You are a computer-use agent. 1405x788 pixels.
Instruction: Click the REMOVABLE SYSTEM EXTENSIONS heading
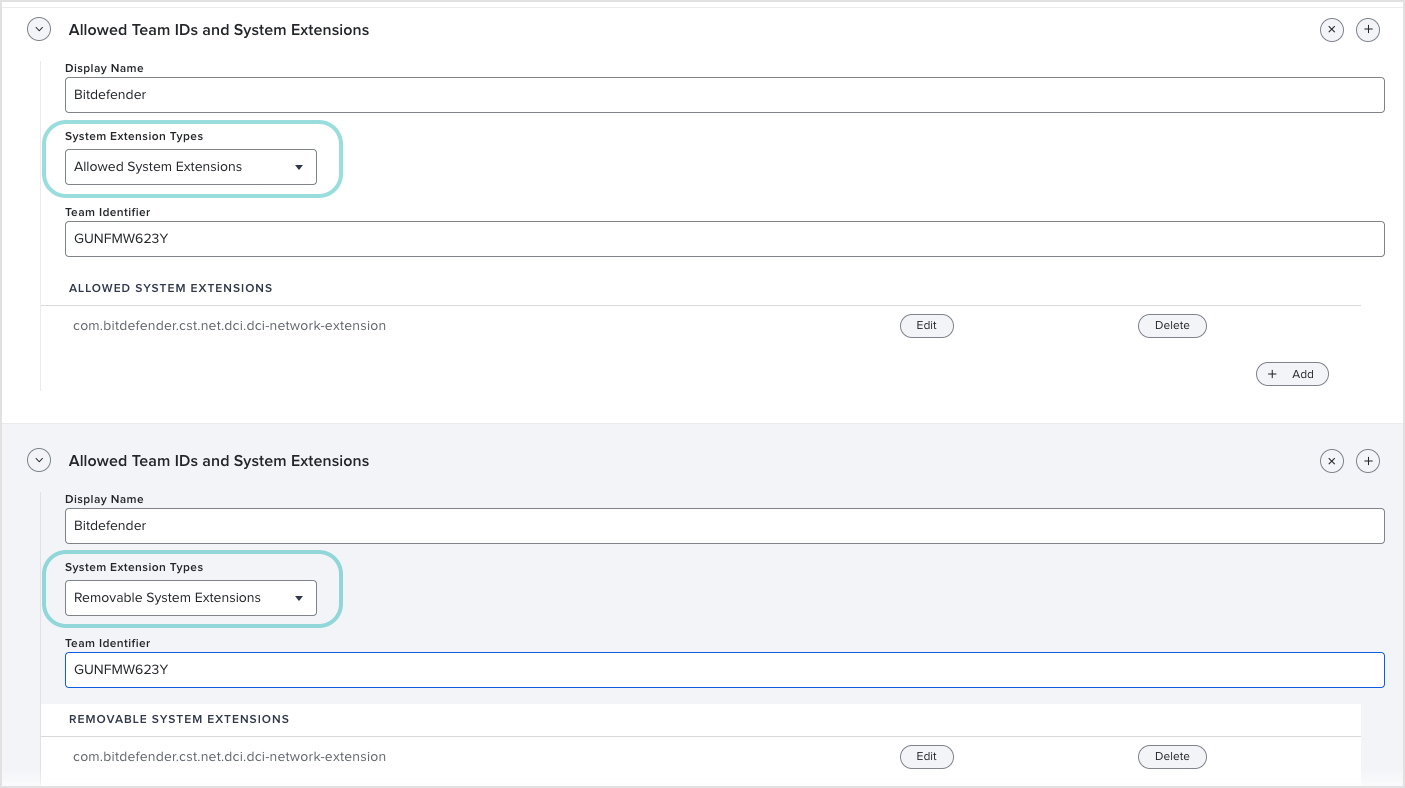[179, 719]
